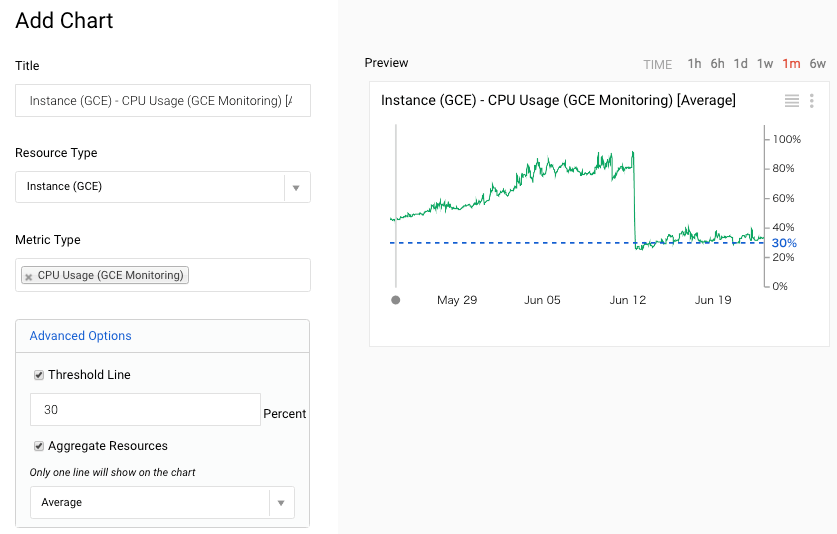Screen dimensions: 837x534
Task: Select the 6h time range
Action: (717, 64)
